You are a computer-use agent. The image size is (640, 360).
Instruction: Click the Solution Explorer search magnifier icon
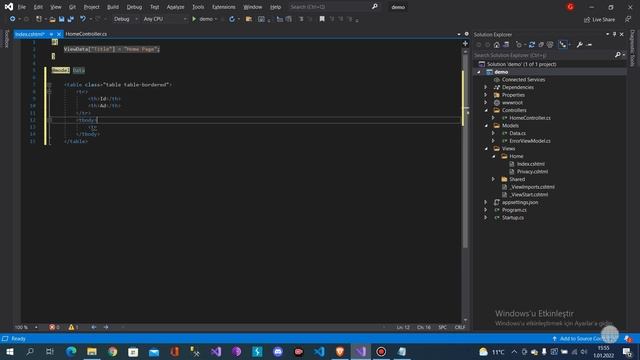(x=618, y=55)
